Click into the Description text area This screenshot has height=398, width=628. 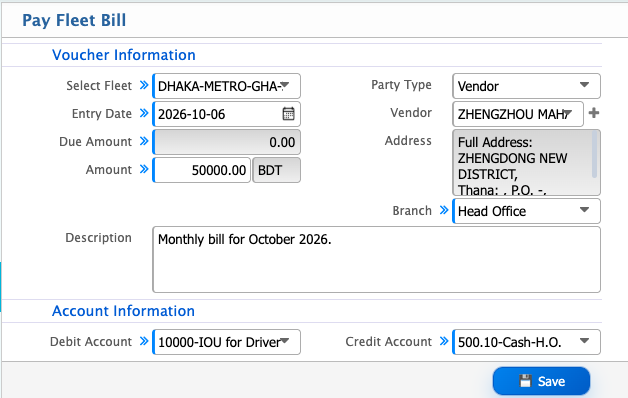[376, 259]
